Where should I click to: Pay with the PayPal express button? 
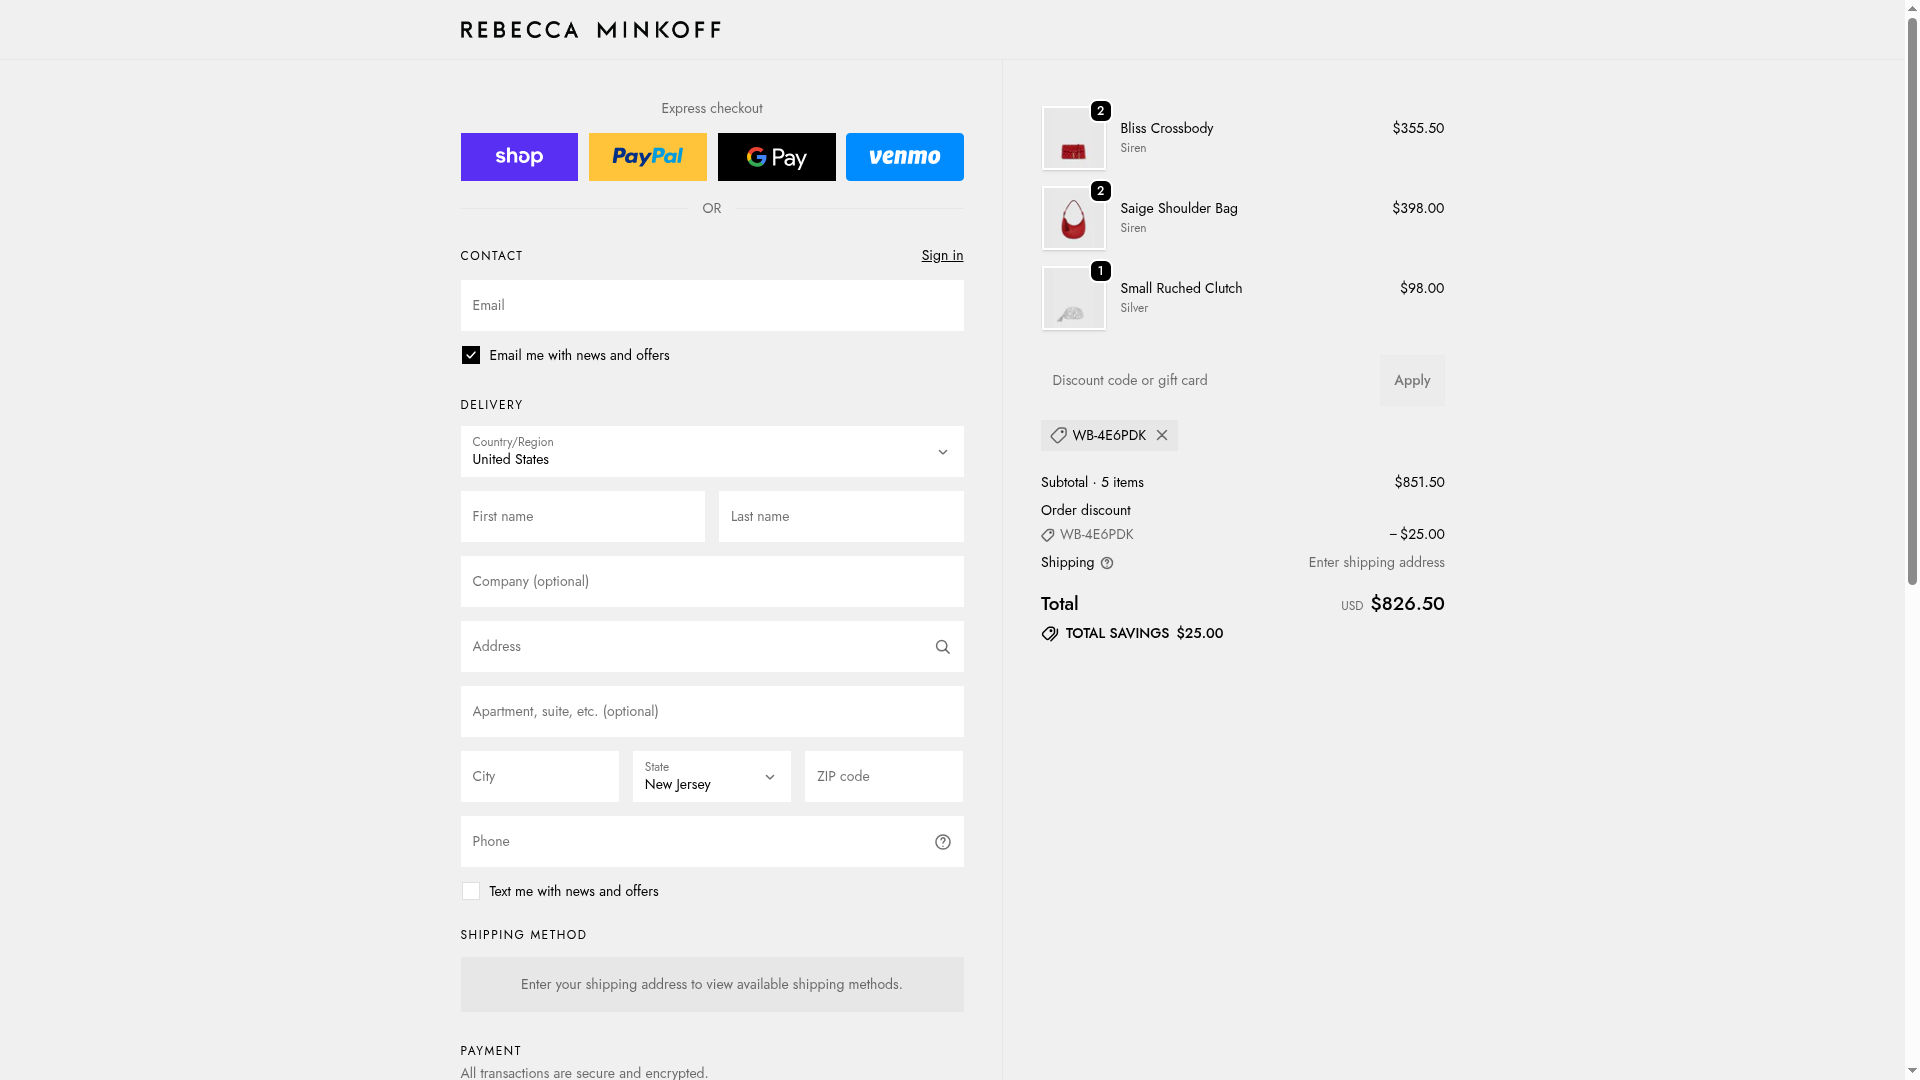pos(647,157)
